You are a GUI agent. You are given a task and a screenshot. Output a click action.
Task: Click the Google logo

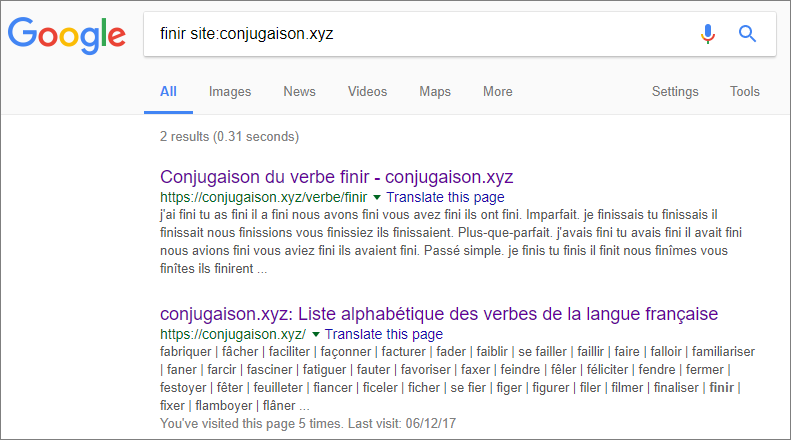(x=67, y=35)
